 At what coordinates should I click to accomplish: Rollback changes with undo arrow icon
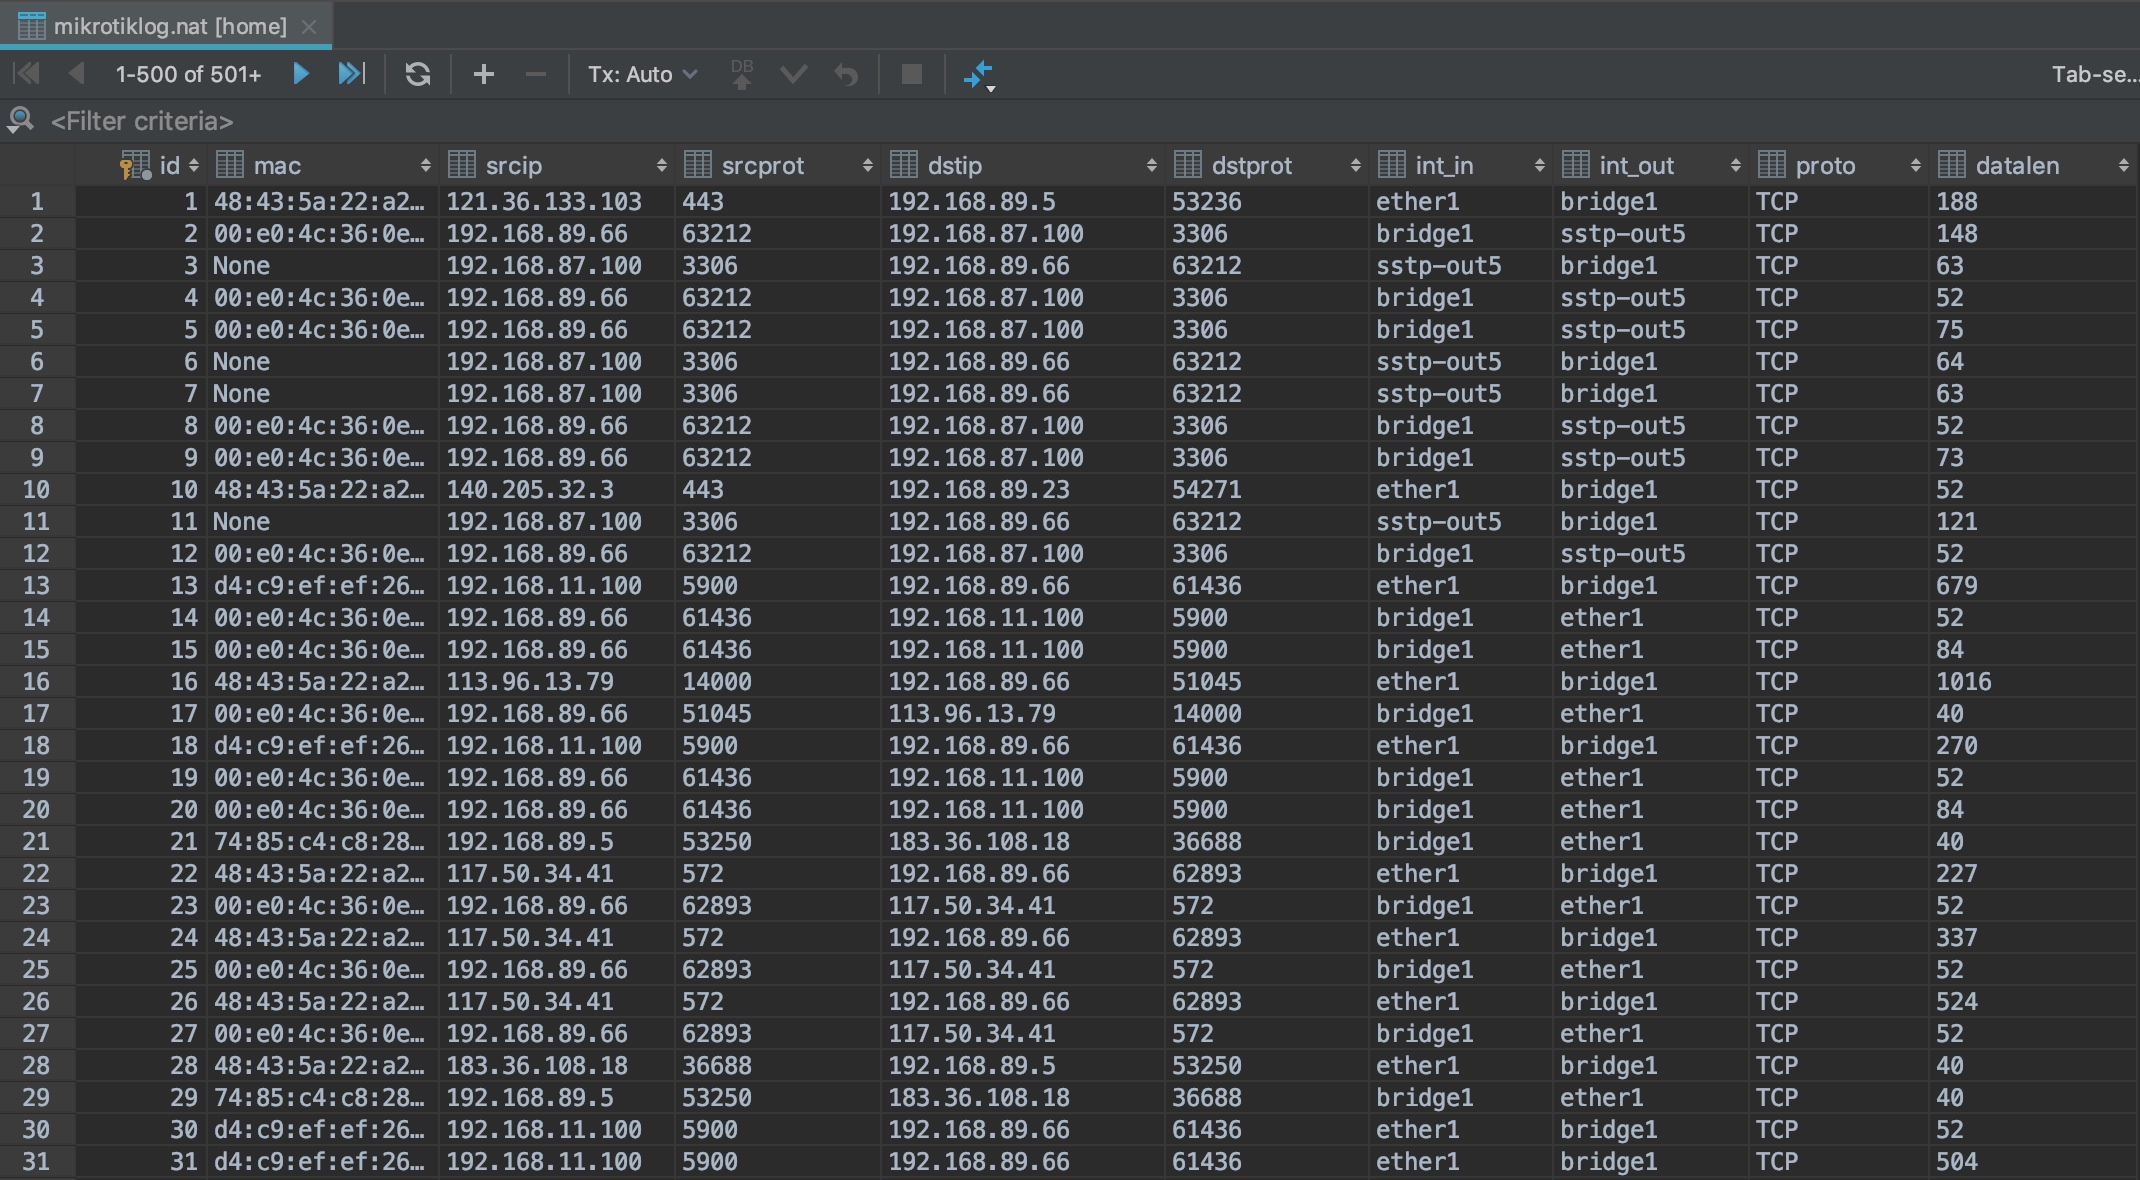846,74
